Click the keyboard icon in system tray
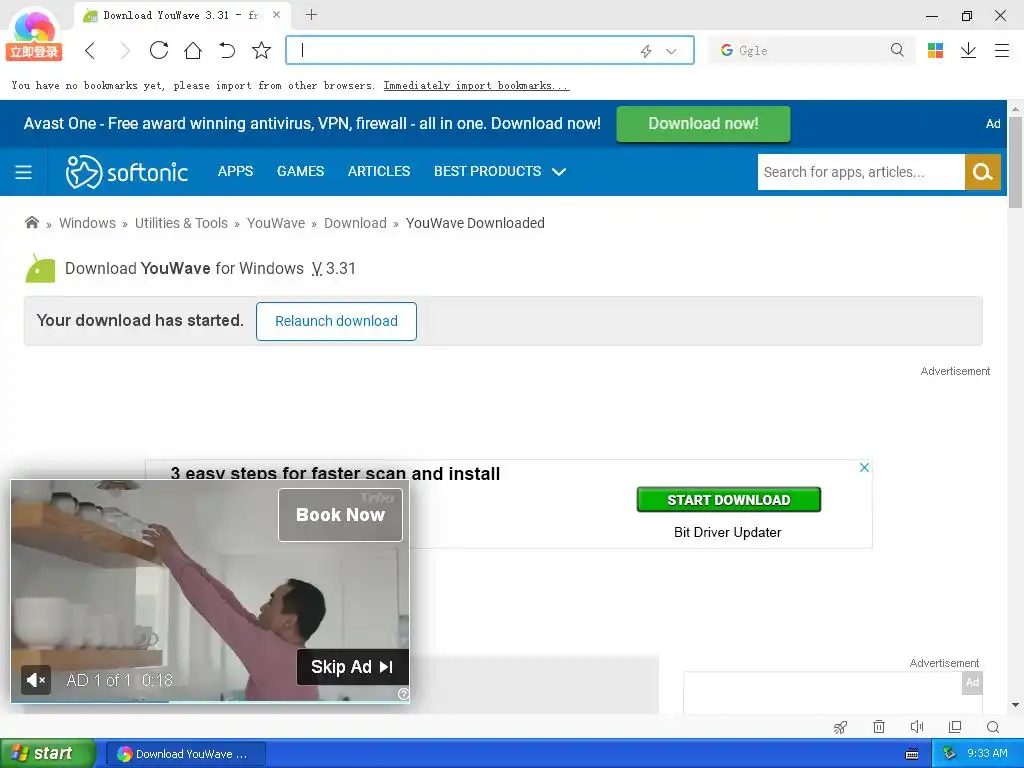This screenshot has height=768, width=1024. click(x=912, y=754)
